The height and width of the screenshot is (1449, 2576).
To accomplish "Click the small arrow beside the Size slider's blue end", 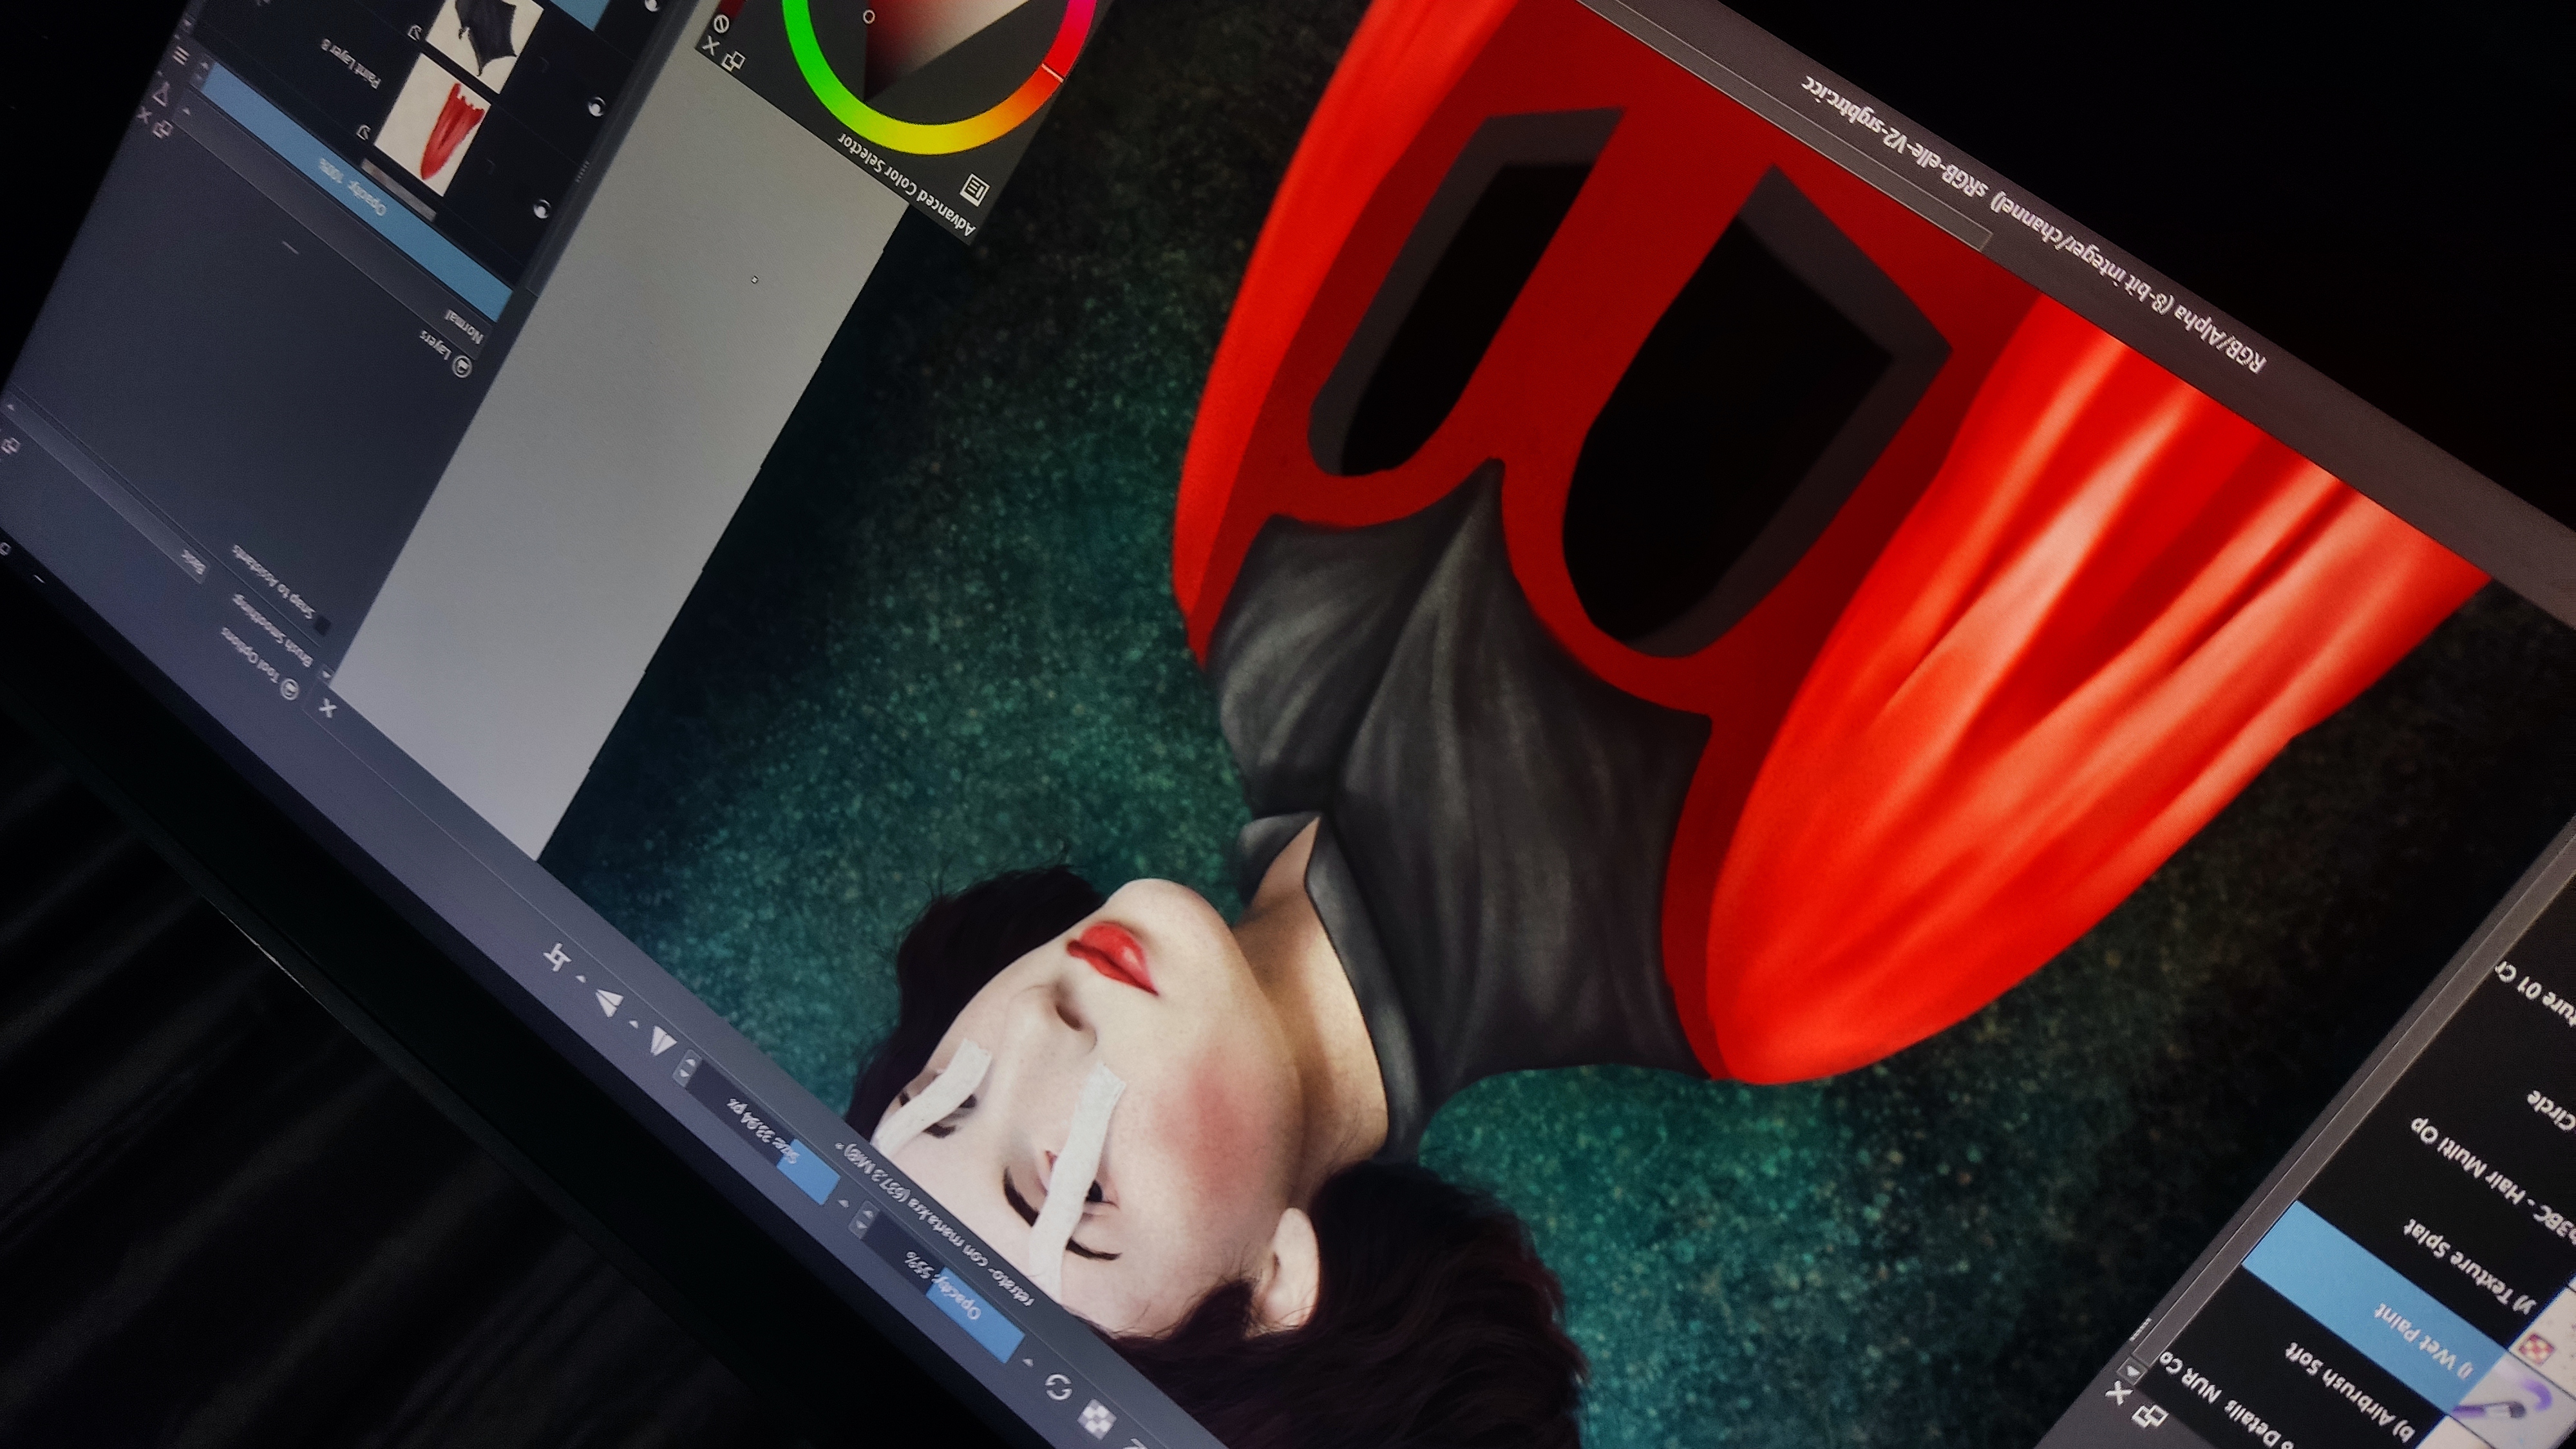I will (843, 1203).
